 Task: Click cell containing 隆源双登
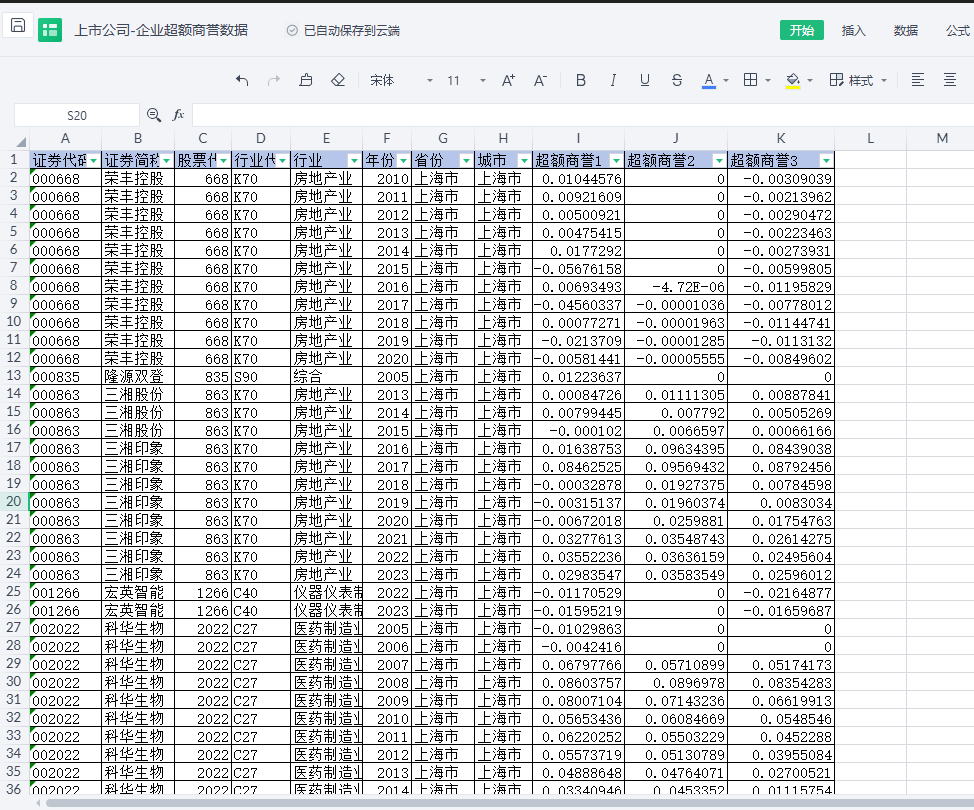point(138,376)
